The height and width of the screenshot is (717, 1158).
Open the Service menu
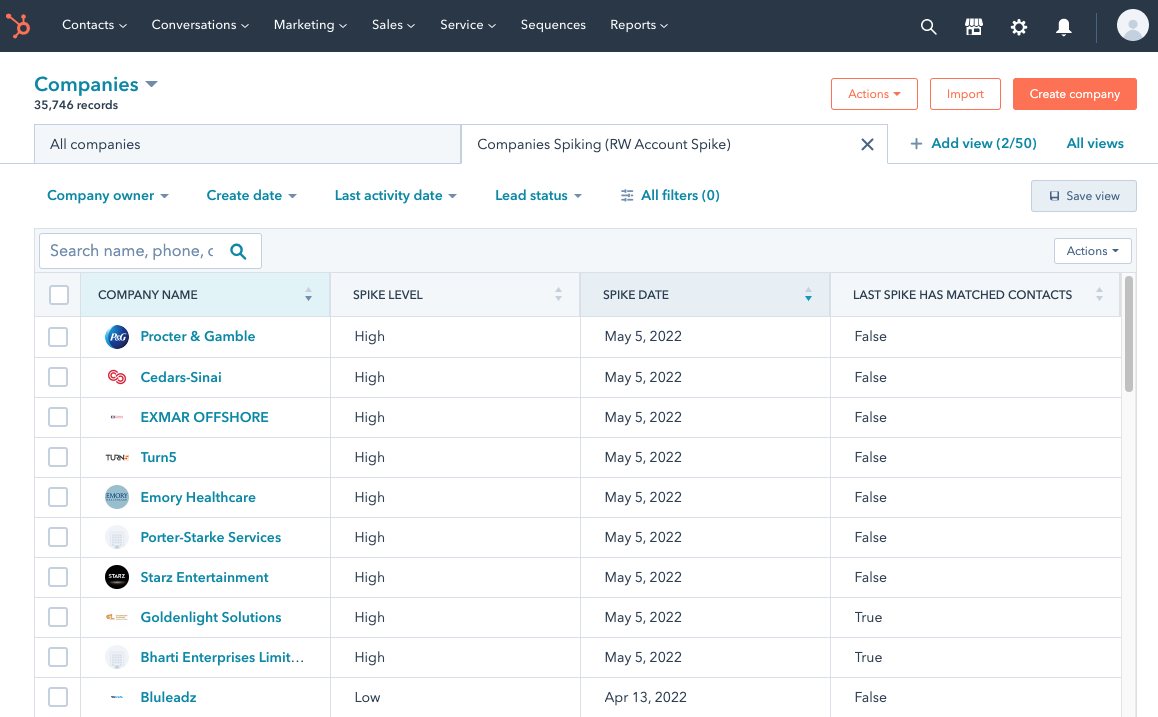pyautogui.click(x=468, y=25)
